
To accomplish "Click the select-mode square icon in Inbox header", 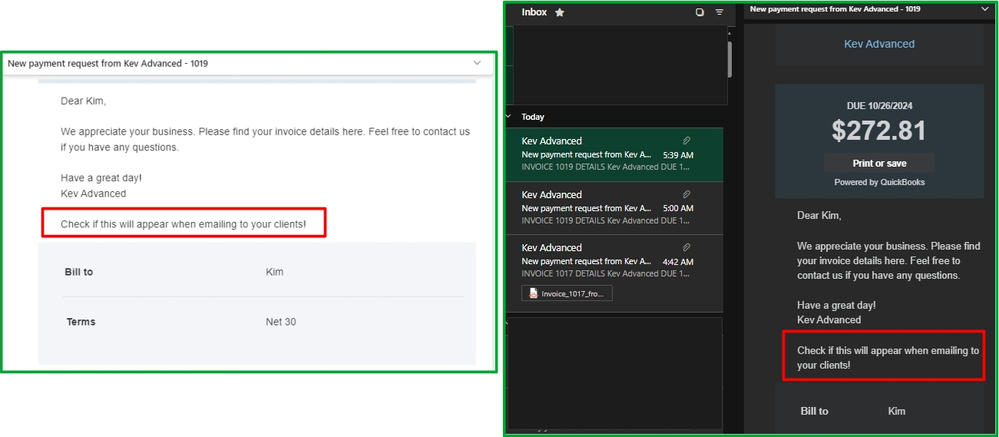I will [700, 12].
